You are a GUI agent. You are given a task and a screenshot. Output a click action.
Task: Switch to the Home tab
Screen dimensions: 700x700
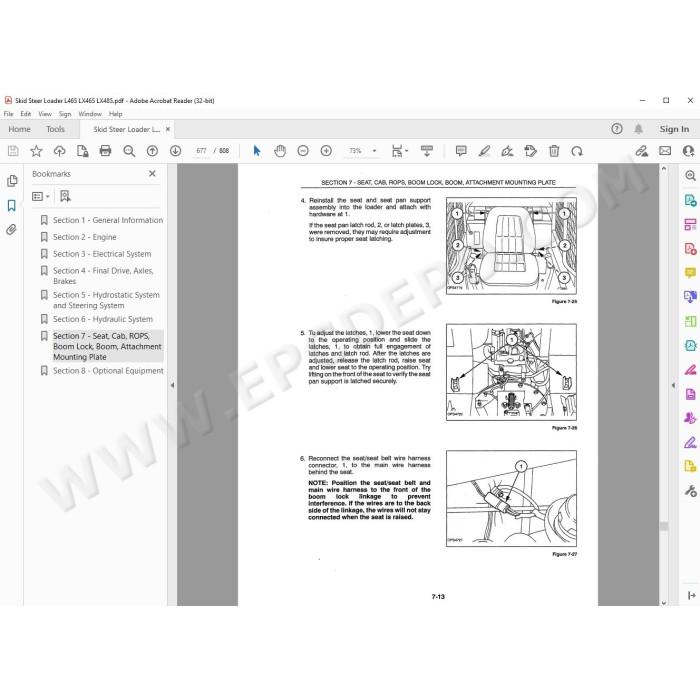coord(20,129)
